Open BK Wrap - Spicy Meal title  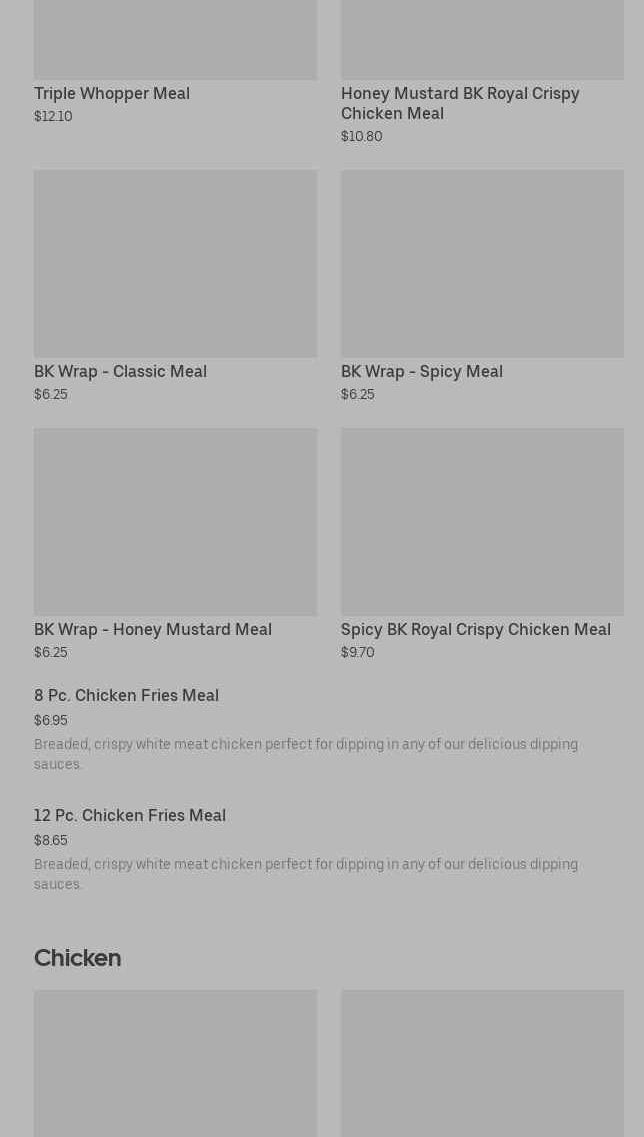(x=421, y=371)
